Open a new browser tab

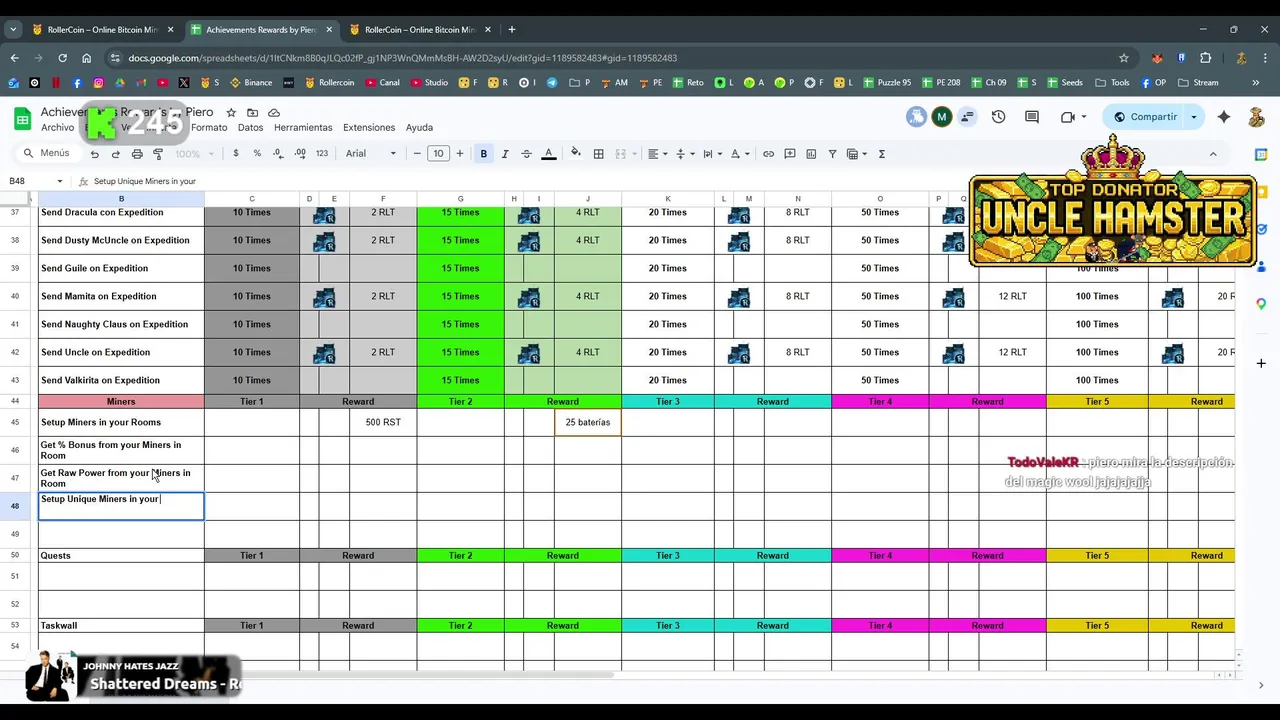[511, 30]
